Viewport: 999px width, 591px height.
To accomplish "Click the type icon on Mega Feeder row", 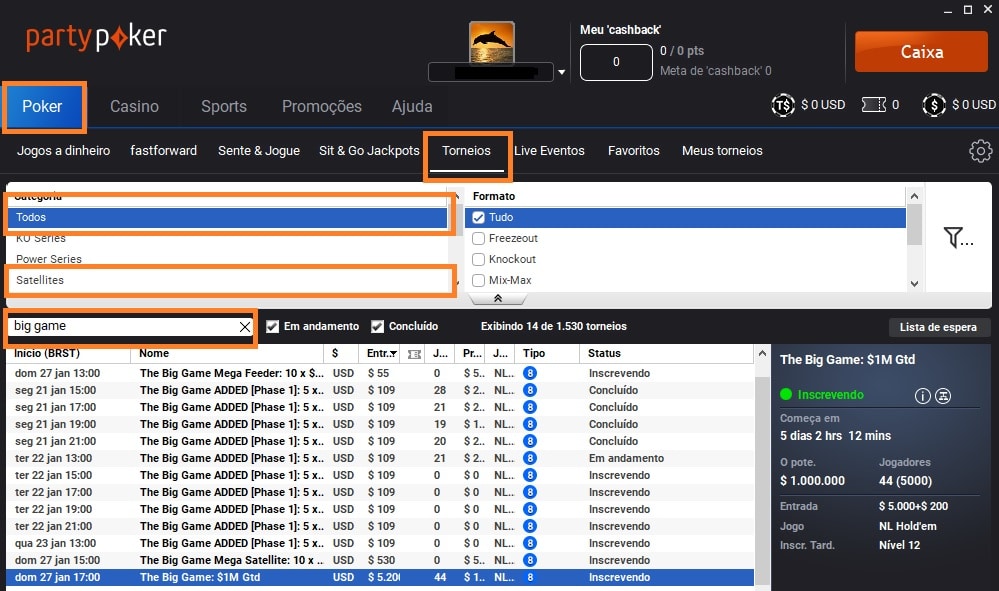I will (x=529, y=373).
